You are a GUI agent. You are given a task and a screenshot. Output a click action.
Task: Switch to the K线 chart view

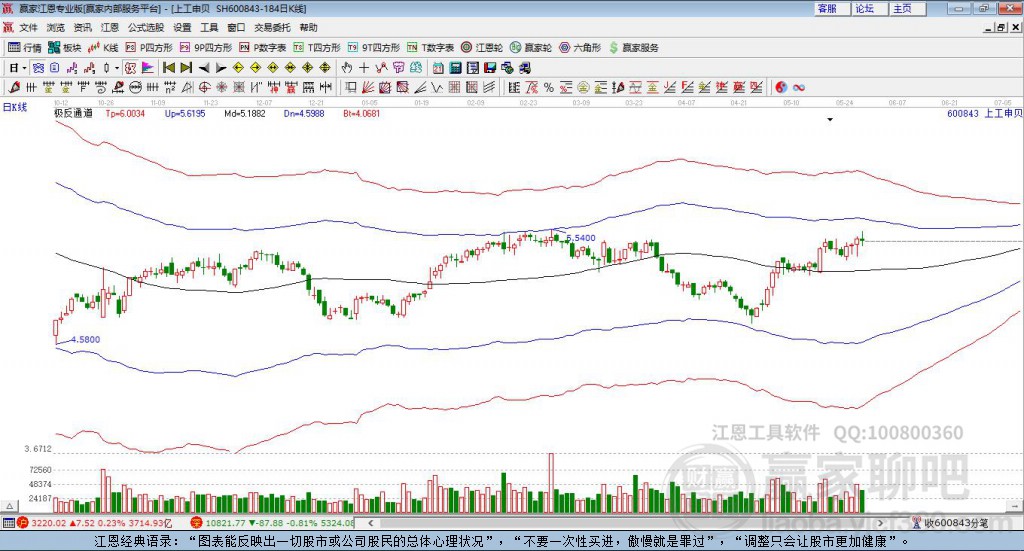coord(103,48)
